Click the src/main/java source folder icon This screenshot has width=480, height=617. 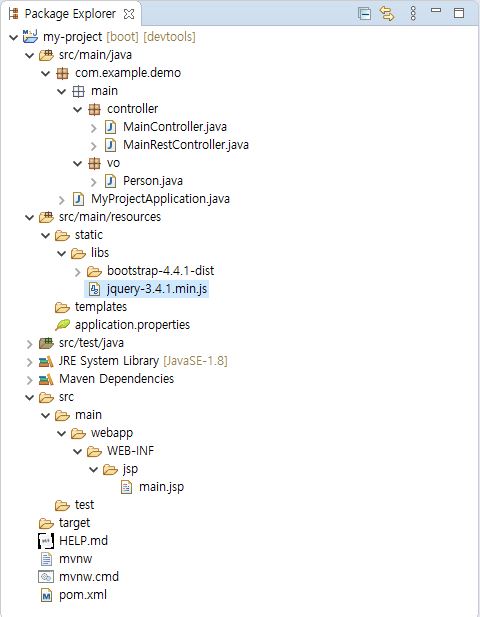[46, 55]
